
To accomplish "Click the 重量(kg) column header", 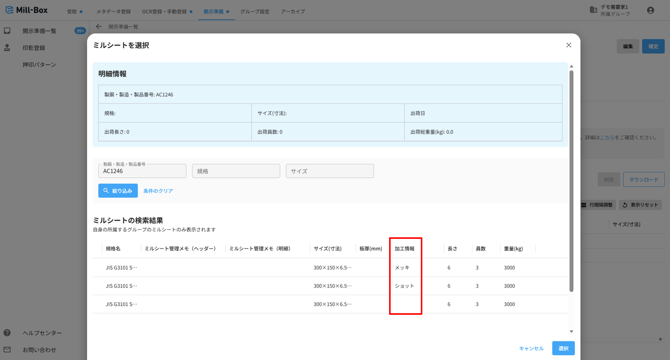I will 513,249.
